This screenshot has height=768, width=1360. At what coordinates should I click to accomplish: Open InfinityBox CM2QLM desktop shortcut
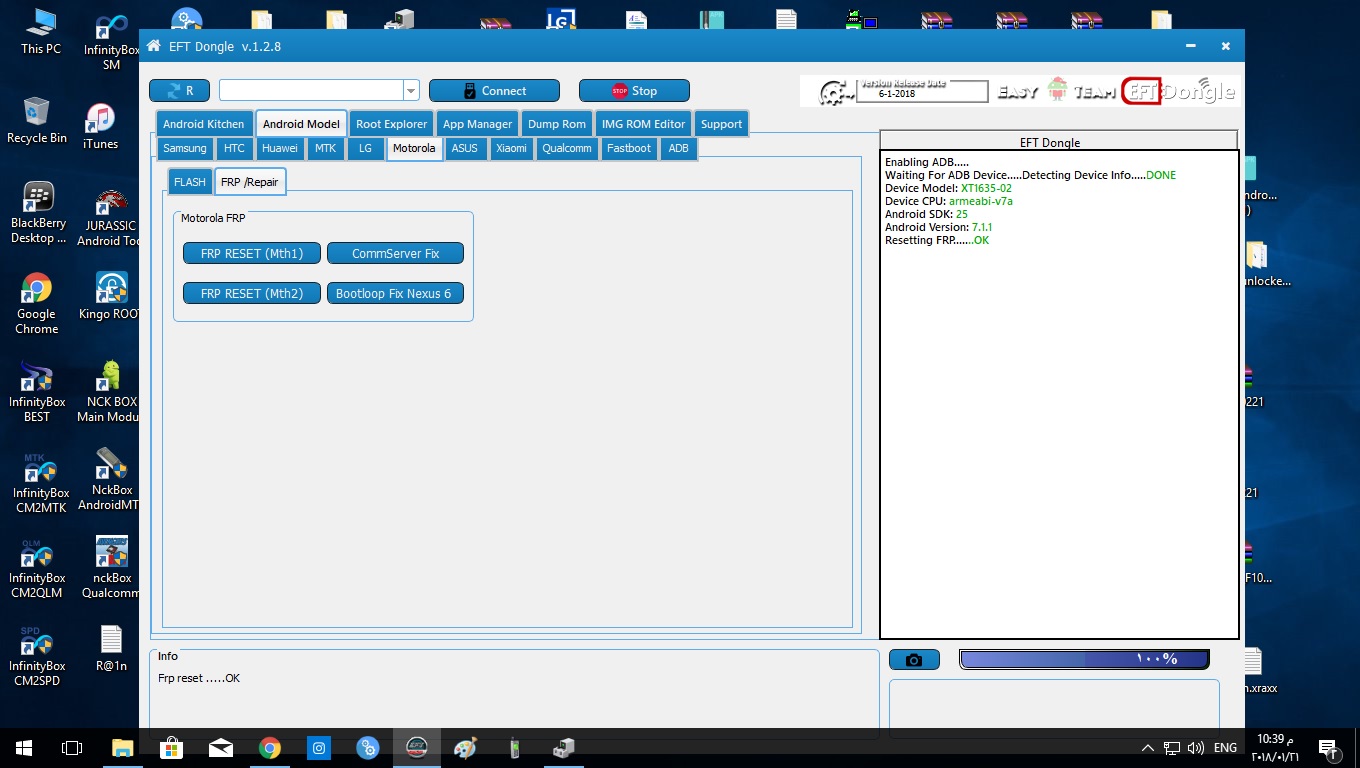coord(37,569)
